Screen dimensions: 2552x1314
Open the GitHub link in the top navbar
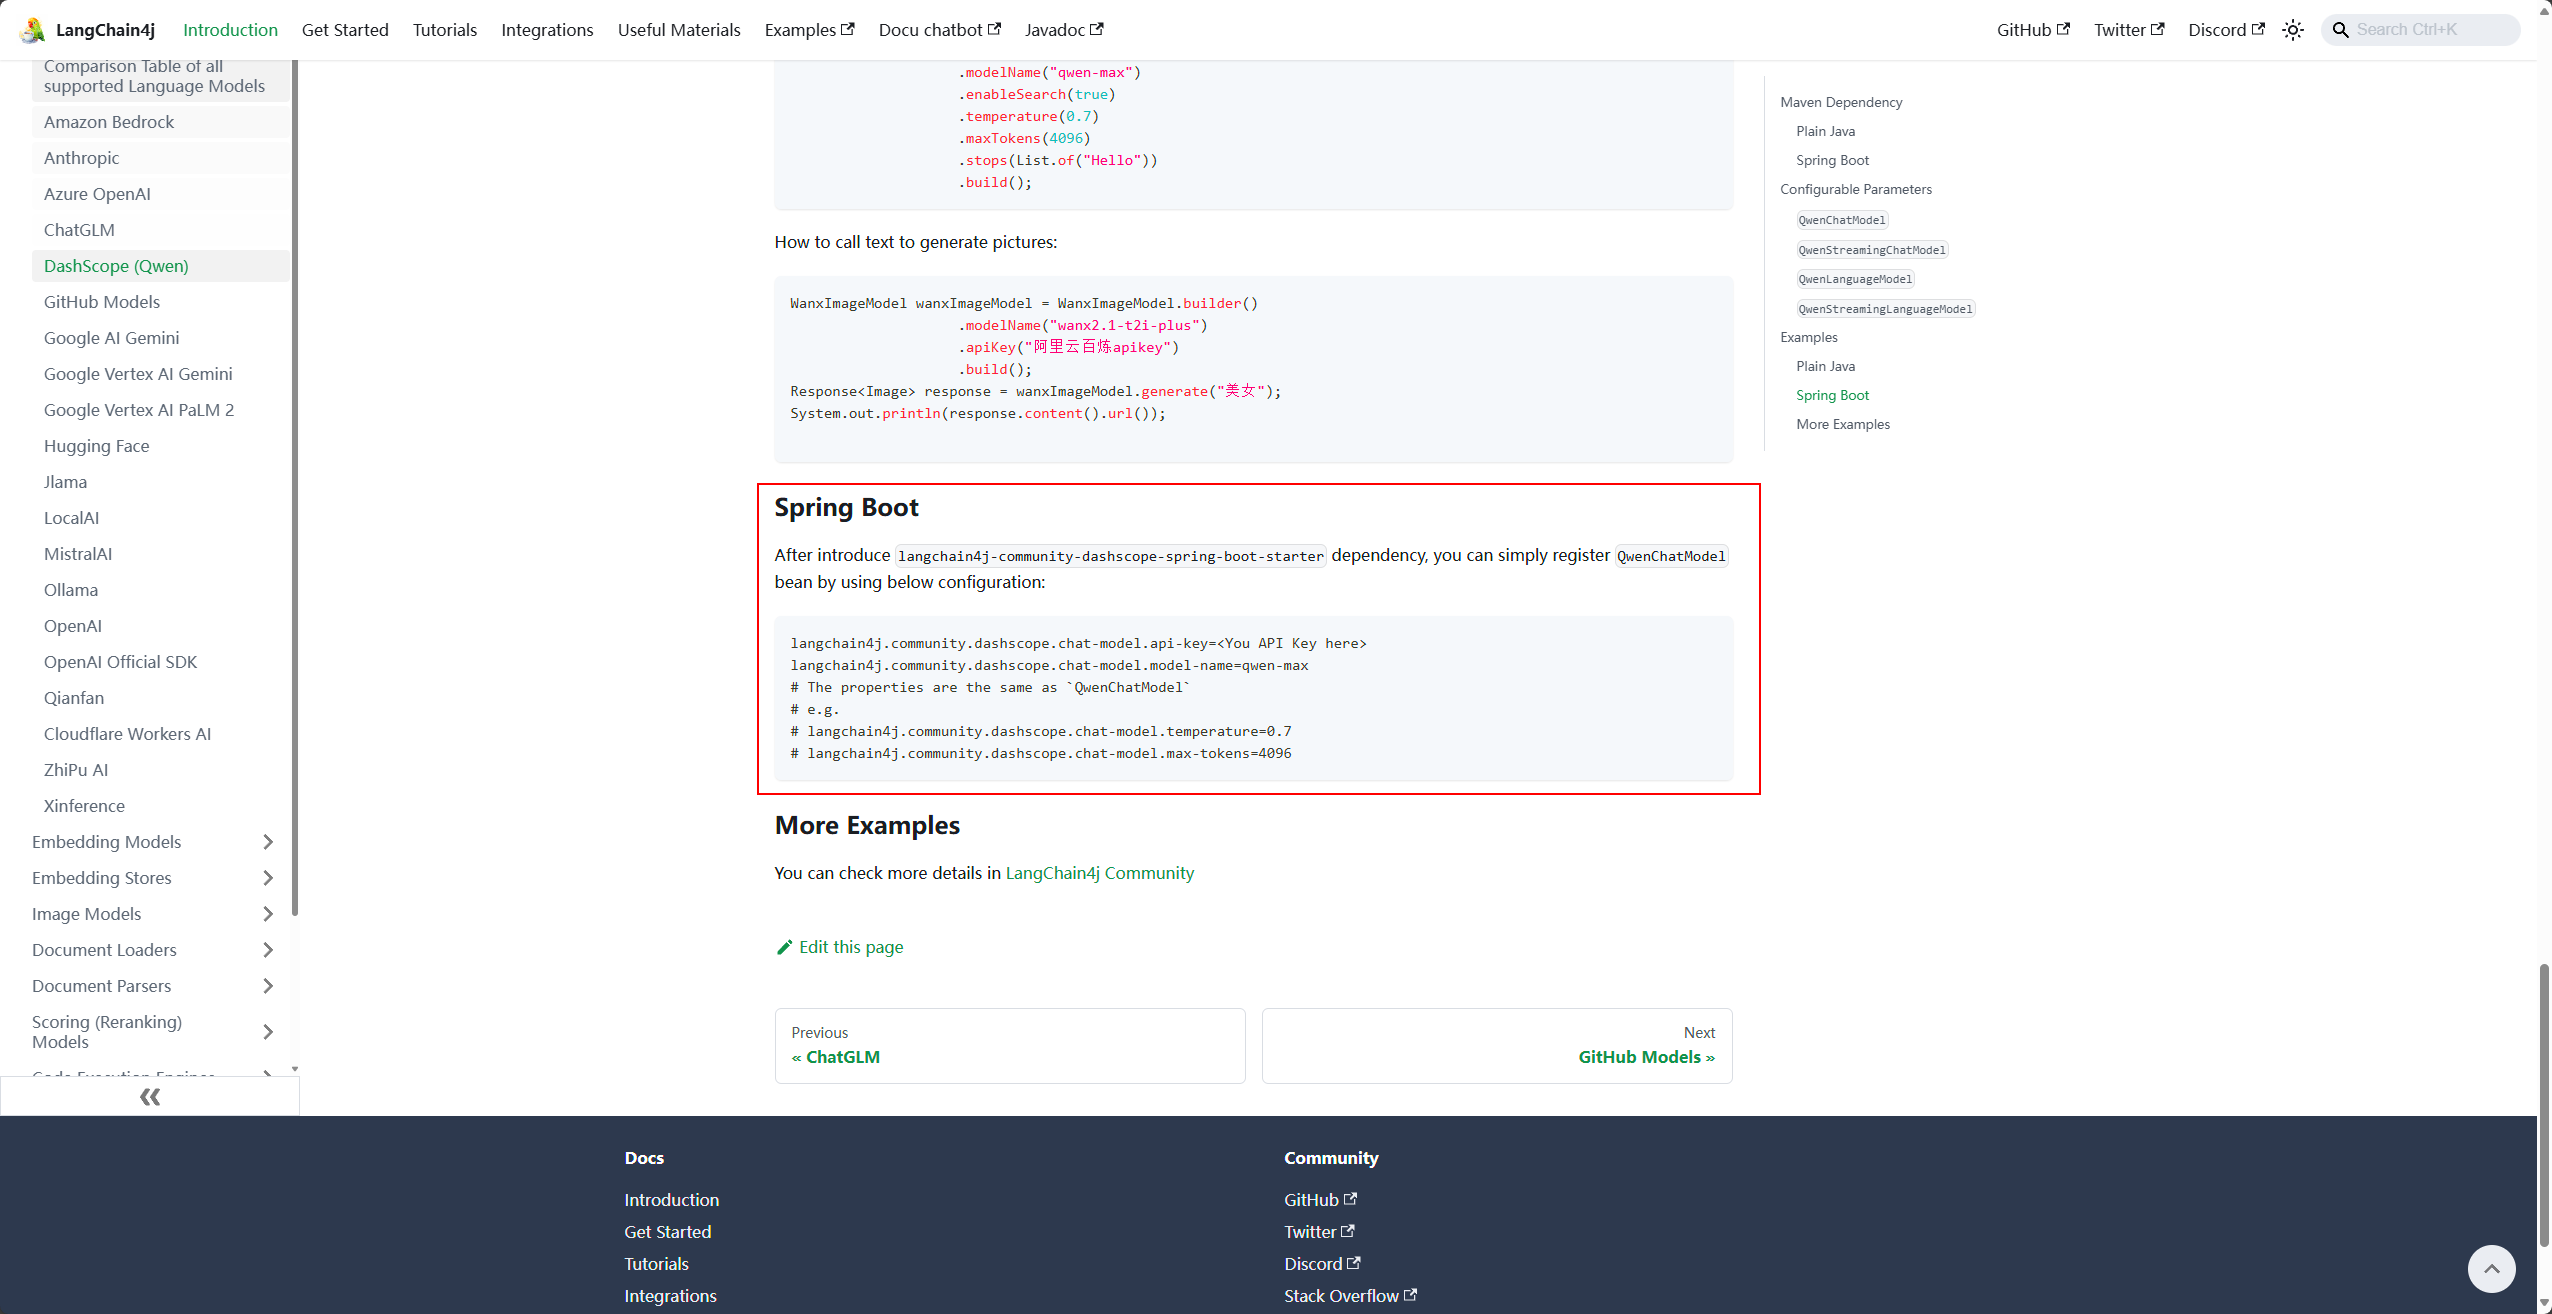2032,30
